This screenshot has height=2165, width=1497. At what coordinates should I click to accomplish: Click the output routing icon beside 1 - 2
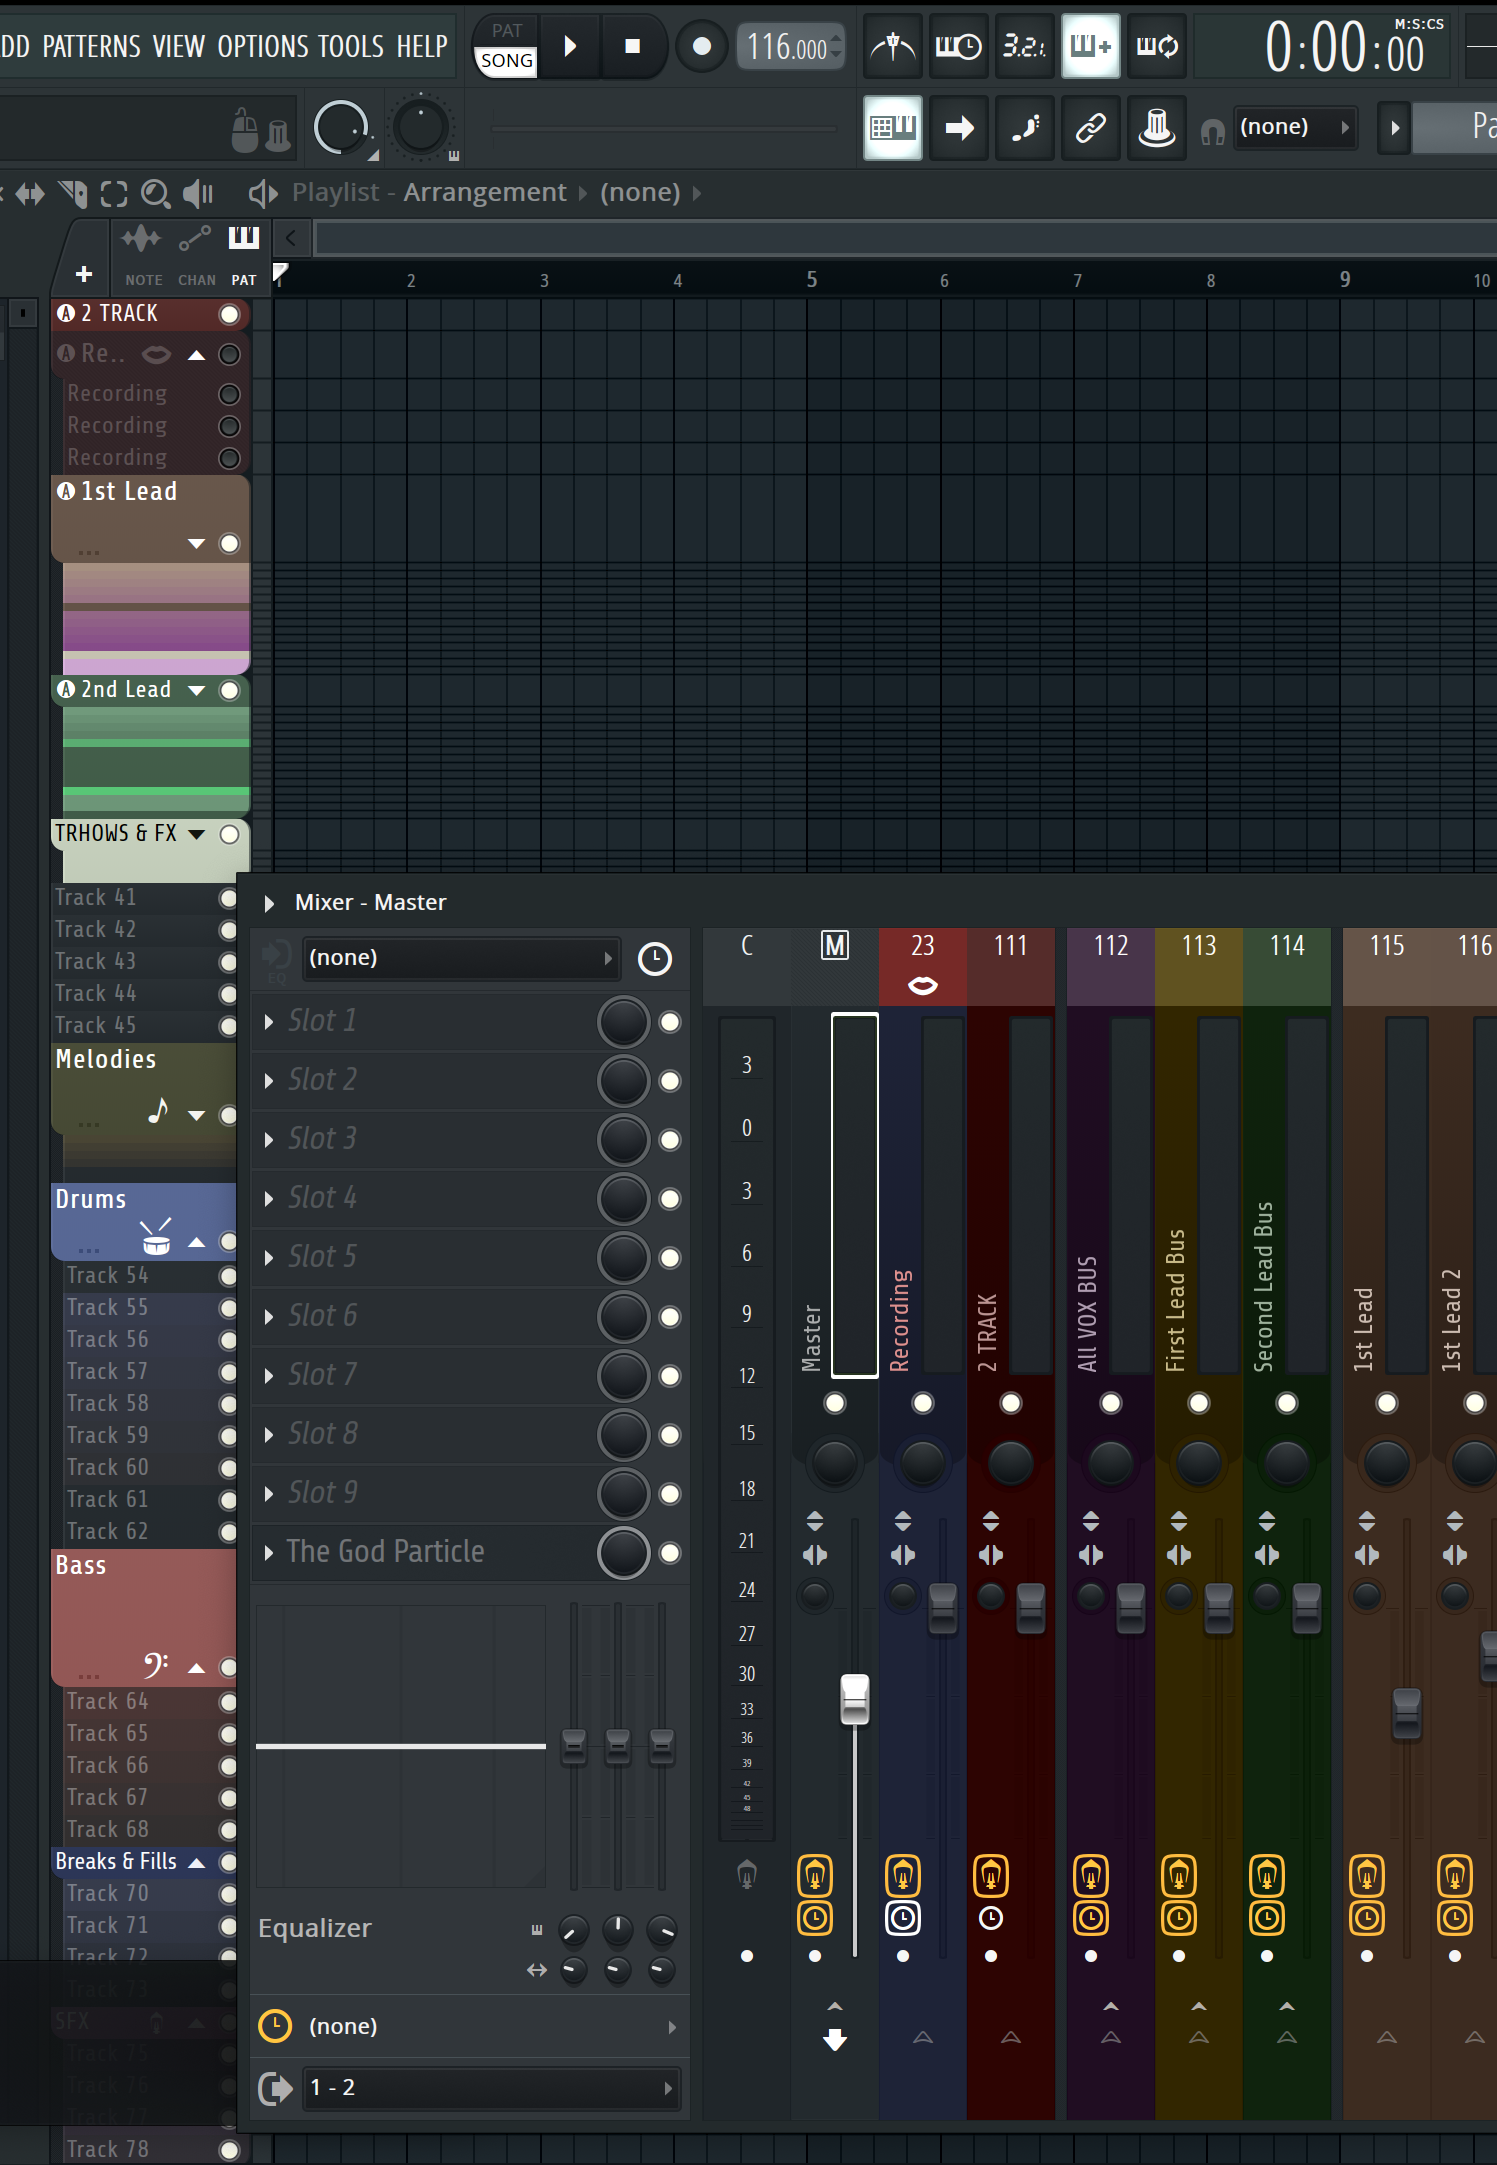(x=275, y=2088)
